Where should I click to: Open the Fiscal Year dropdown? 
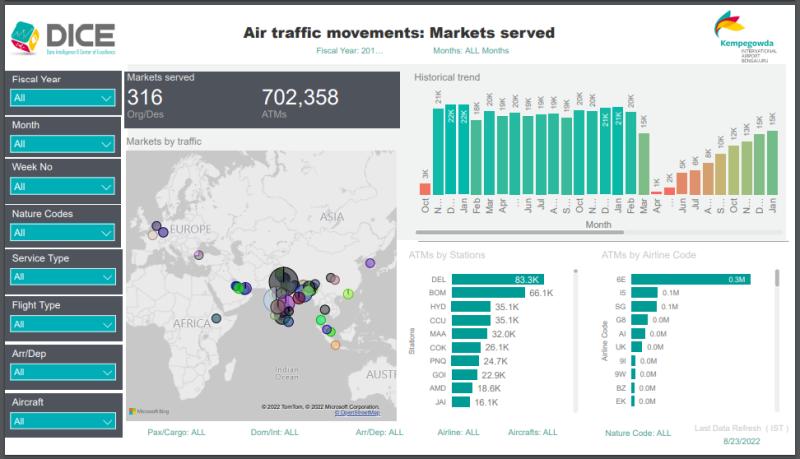pyautogui.click(x=63, y=98)
